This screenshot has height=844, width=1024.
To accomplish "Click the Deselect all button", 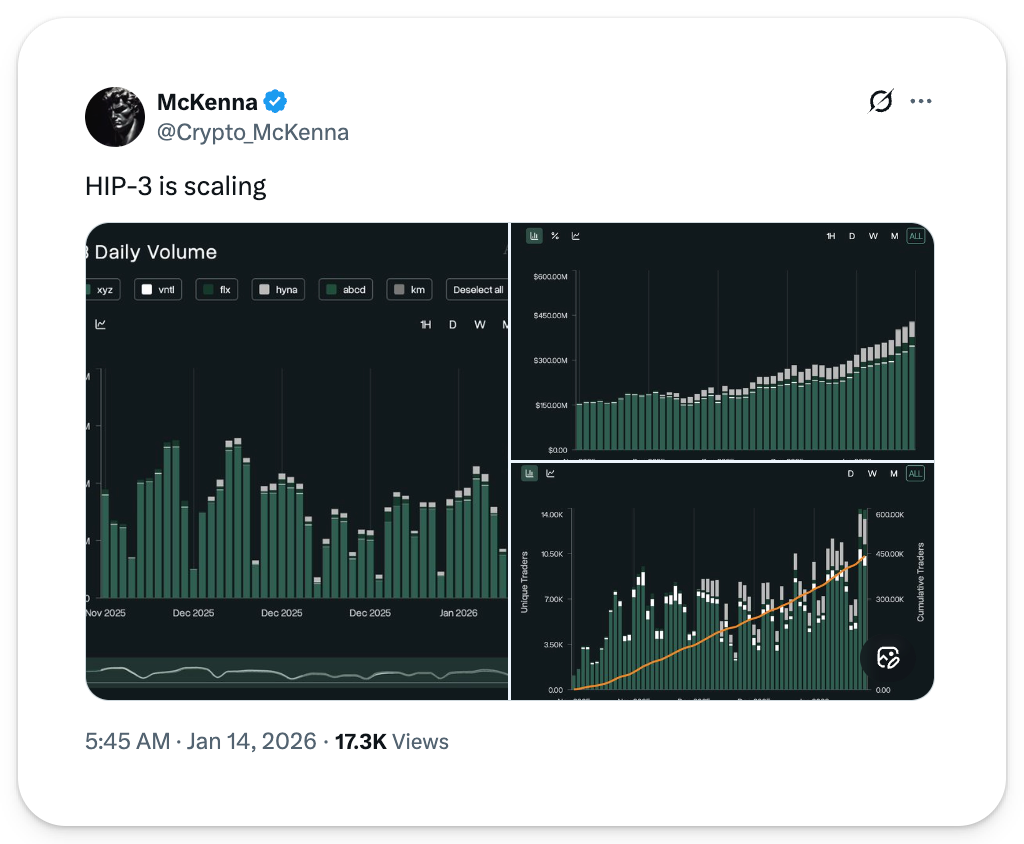I will (476, 290).
